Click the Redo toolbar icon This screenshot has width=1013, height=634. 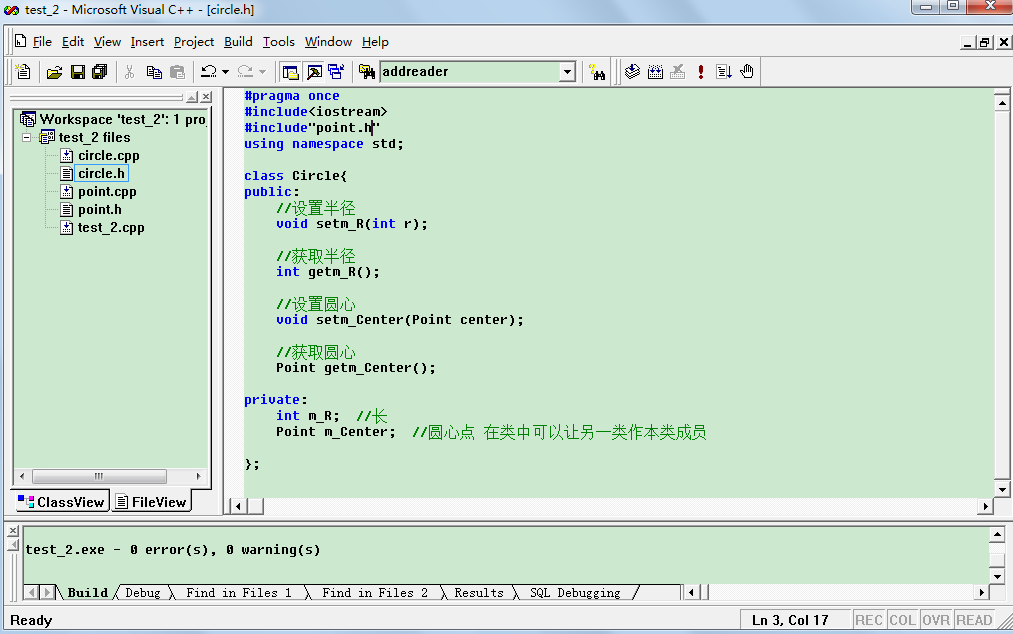(x=245, y=72)
